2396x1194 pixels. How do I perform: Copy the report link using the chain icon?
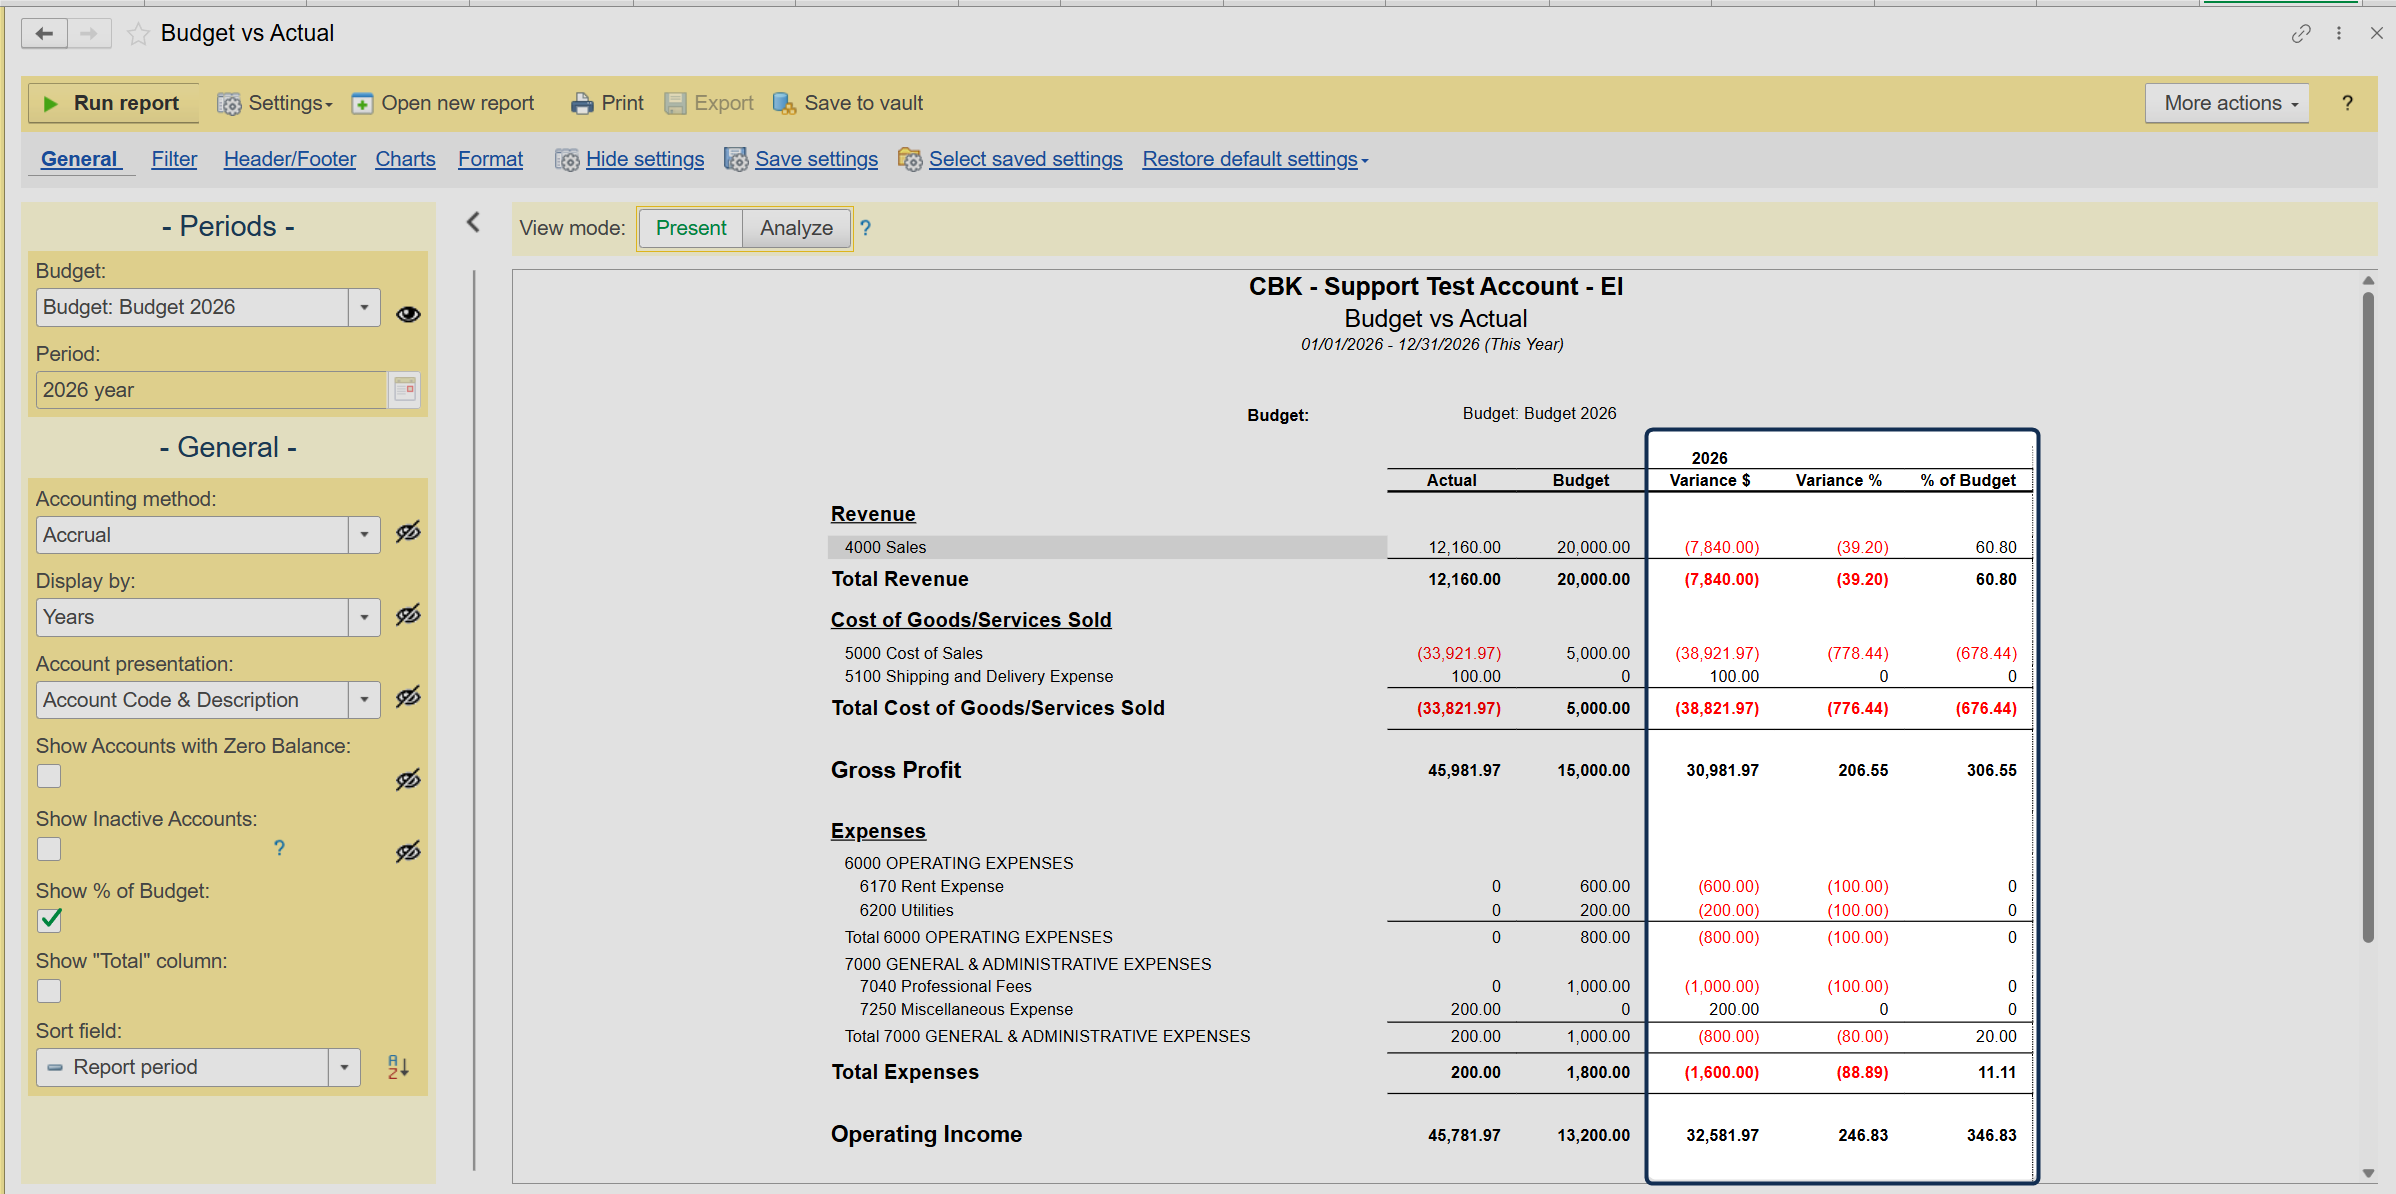click(x=2301, y=34)
